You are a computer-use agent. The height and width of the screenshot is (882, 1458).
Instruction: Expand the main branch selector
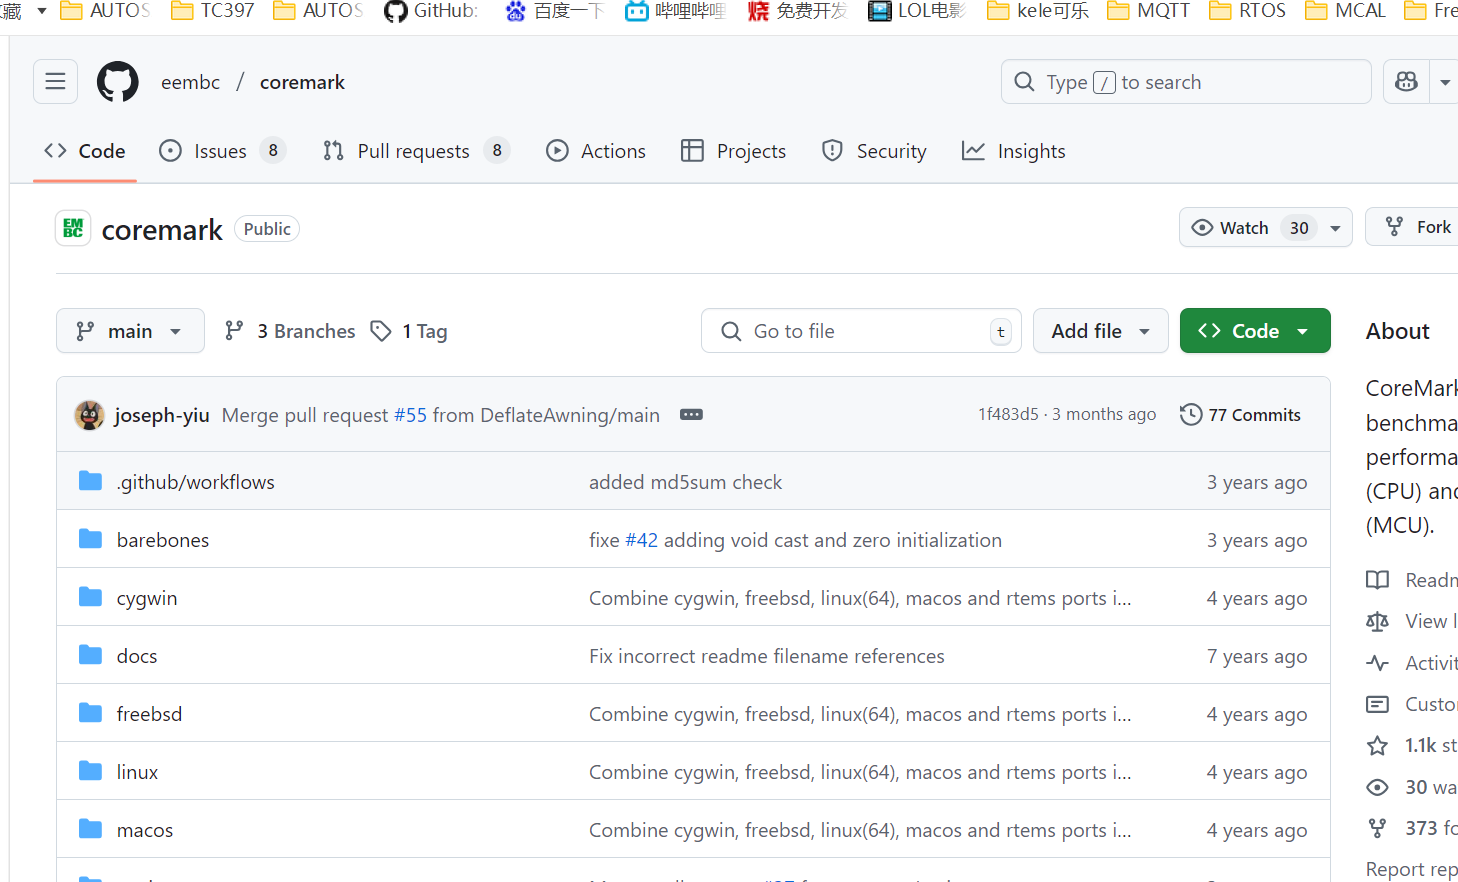(130, 331)
